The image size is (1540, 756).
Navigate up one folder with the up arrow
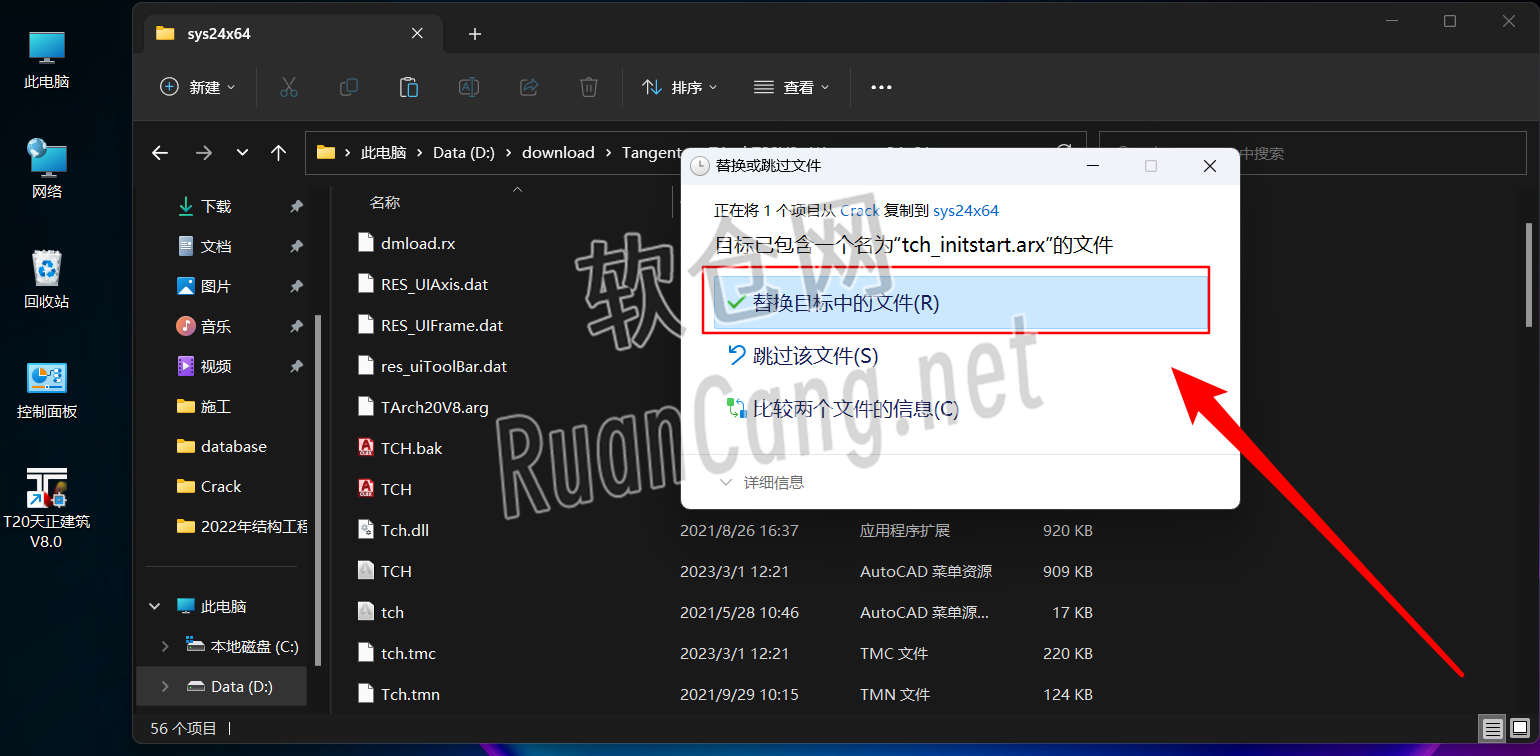(279, 152)
